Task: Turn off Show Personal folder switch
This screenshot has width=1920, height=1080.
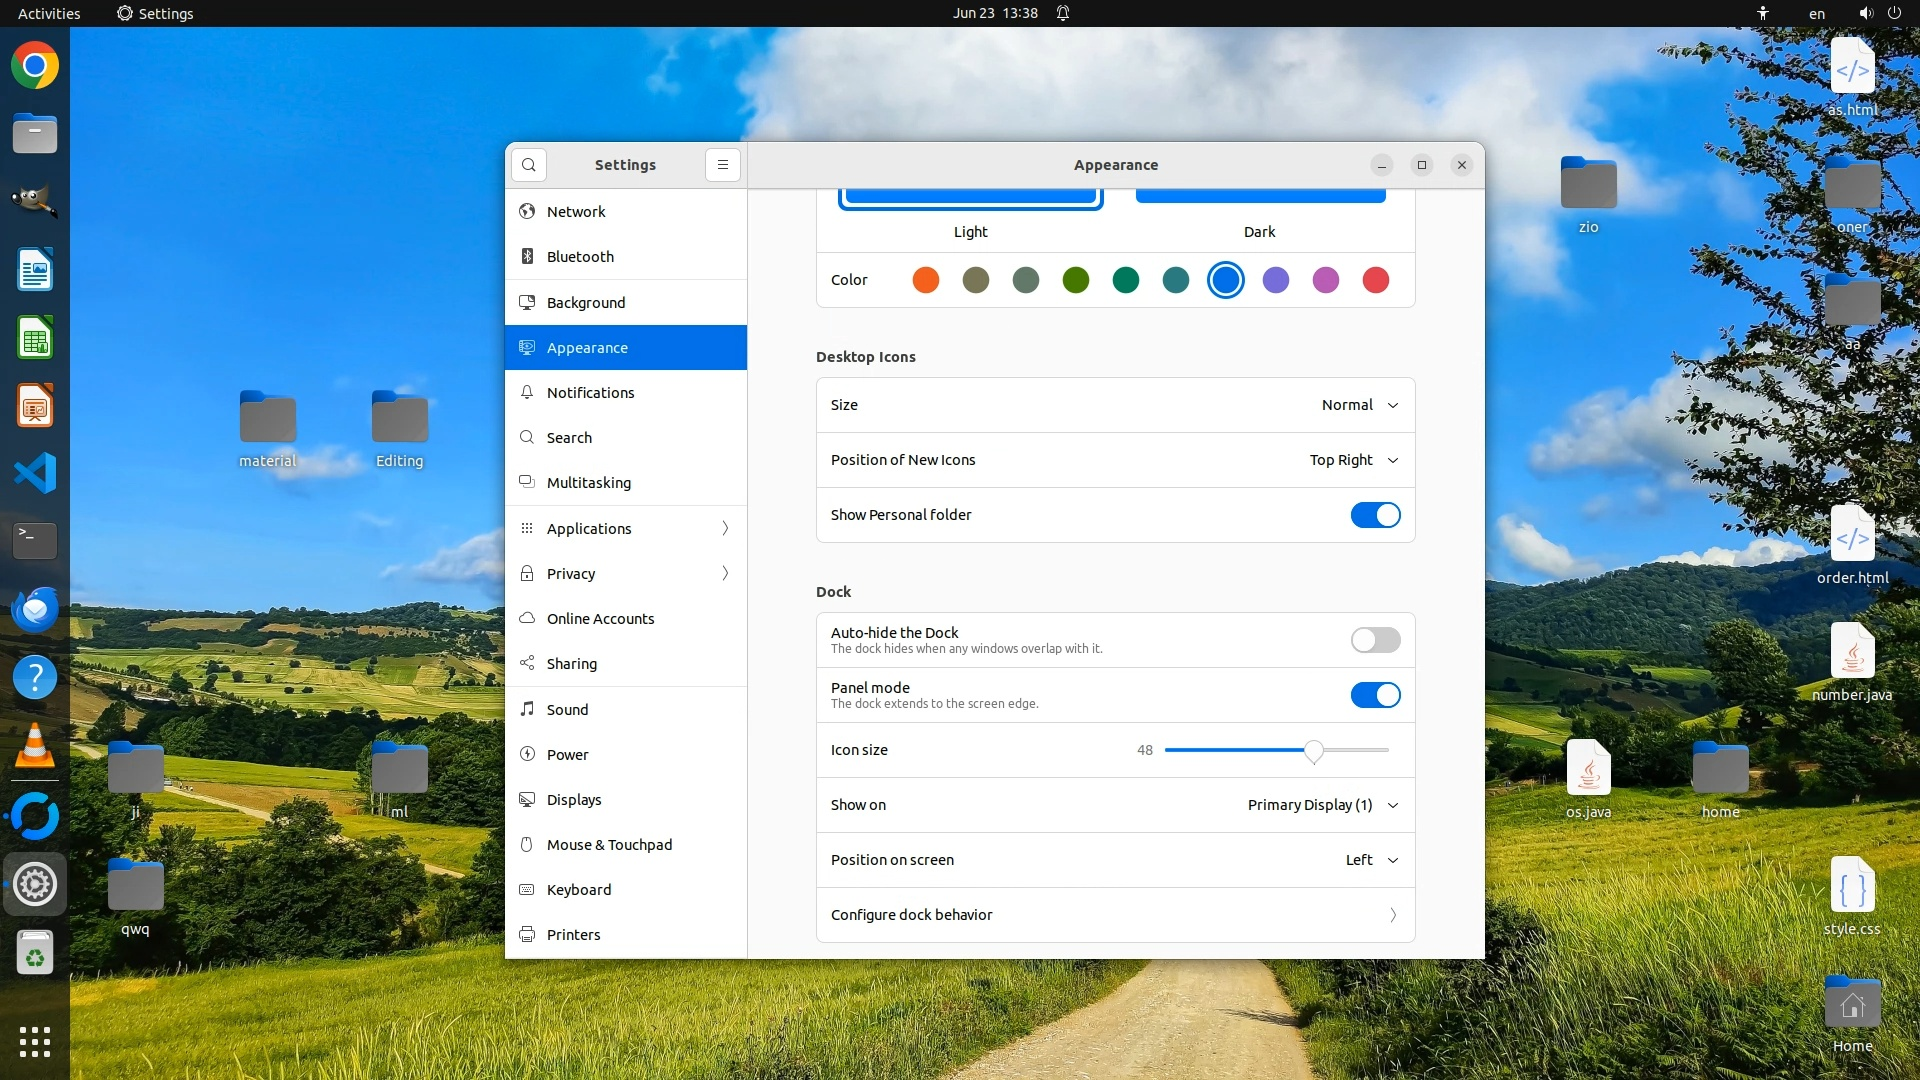Action: [x=1375, y=515]
